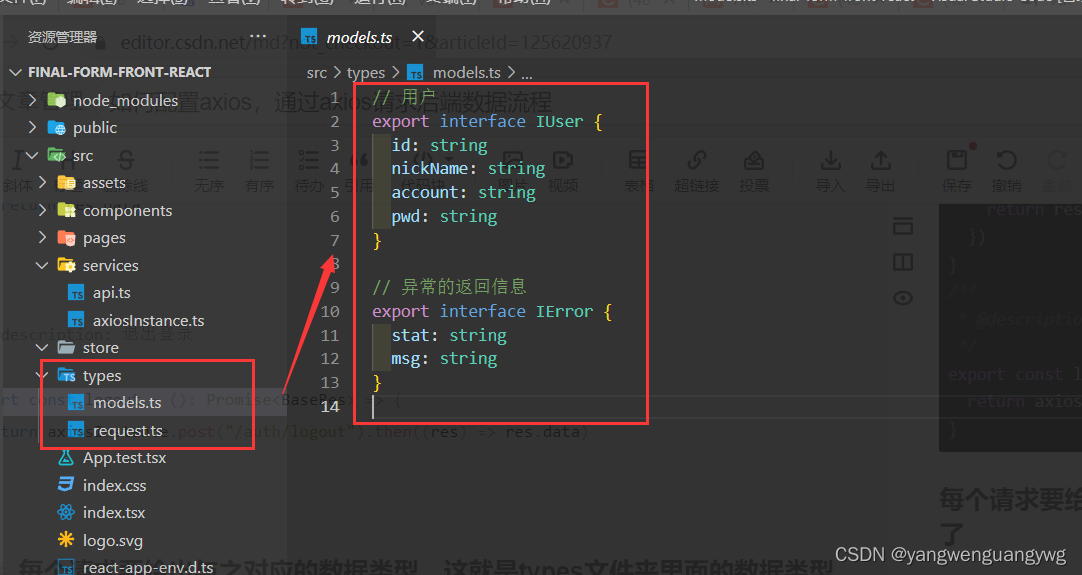The image size is (1082, 575).
Task: Open api.ts file in explorer
Action: click(112, 293)
